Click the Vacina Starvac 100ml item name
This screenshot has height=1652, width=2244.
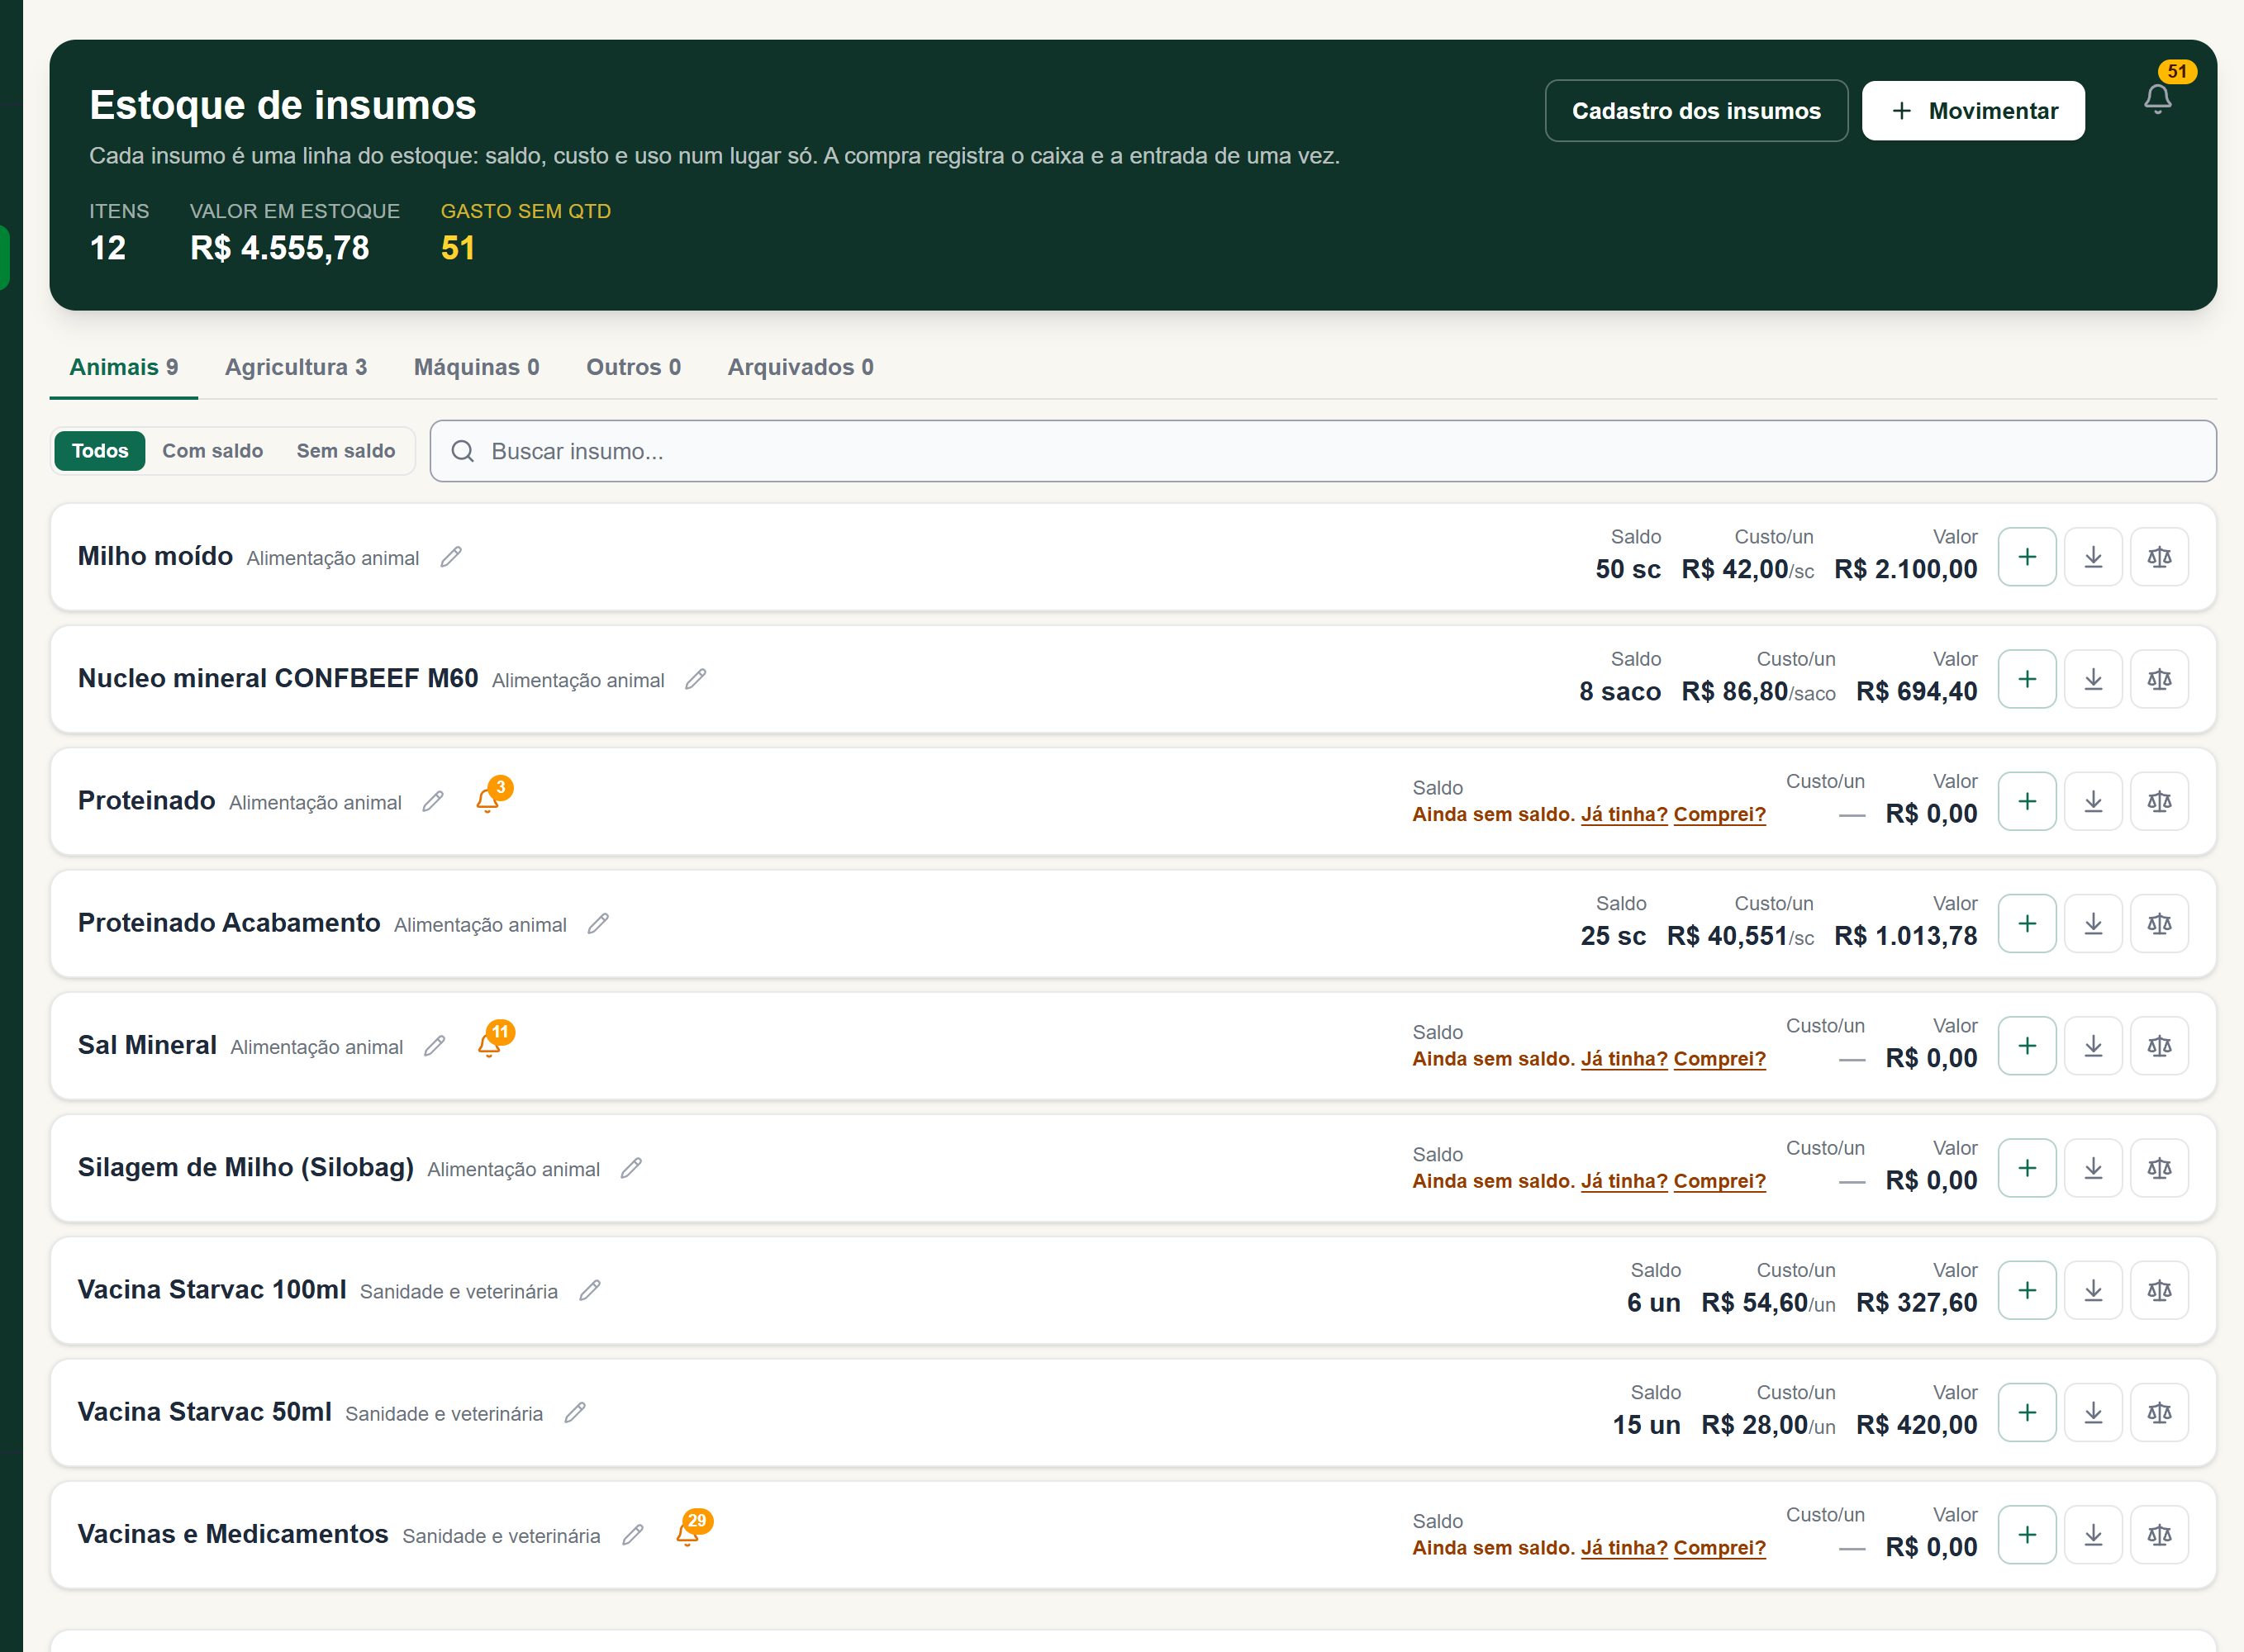click(x=212, y=1290)
